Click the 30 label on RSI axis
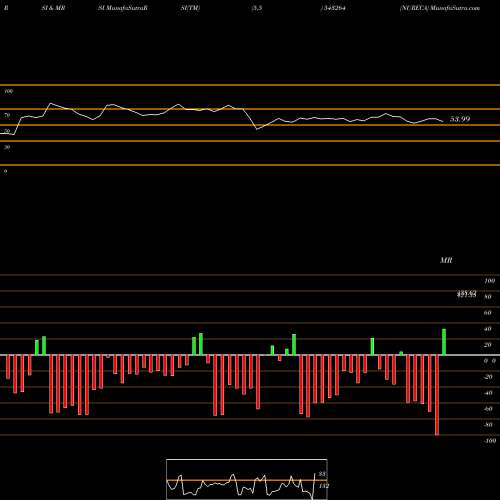This screenshot has height=500, width=500. [x=7, y=147]
